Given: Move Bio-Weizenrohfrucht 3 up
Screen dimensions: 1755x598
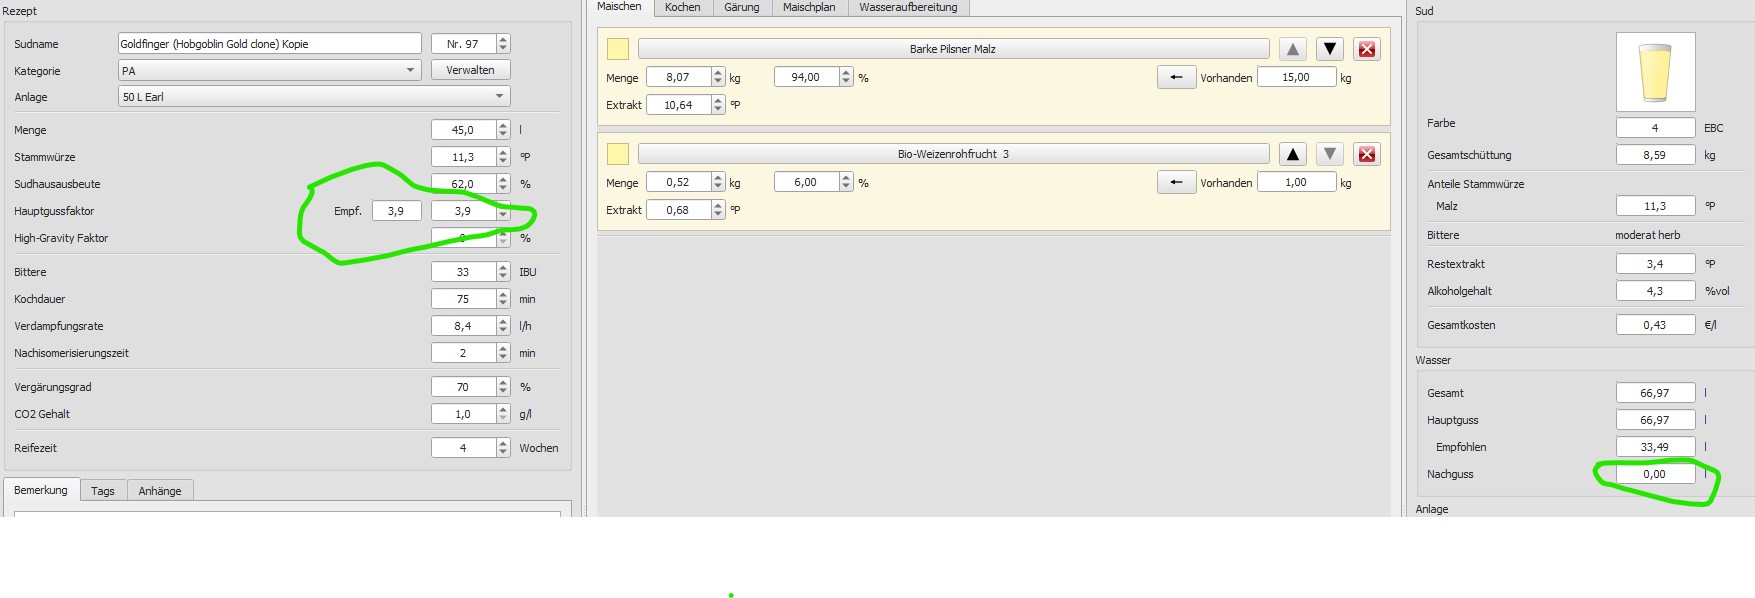Looking at the screenshot, I should (1293, 154).
